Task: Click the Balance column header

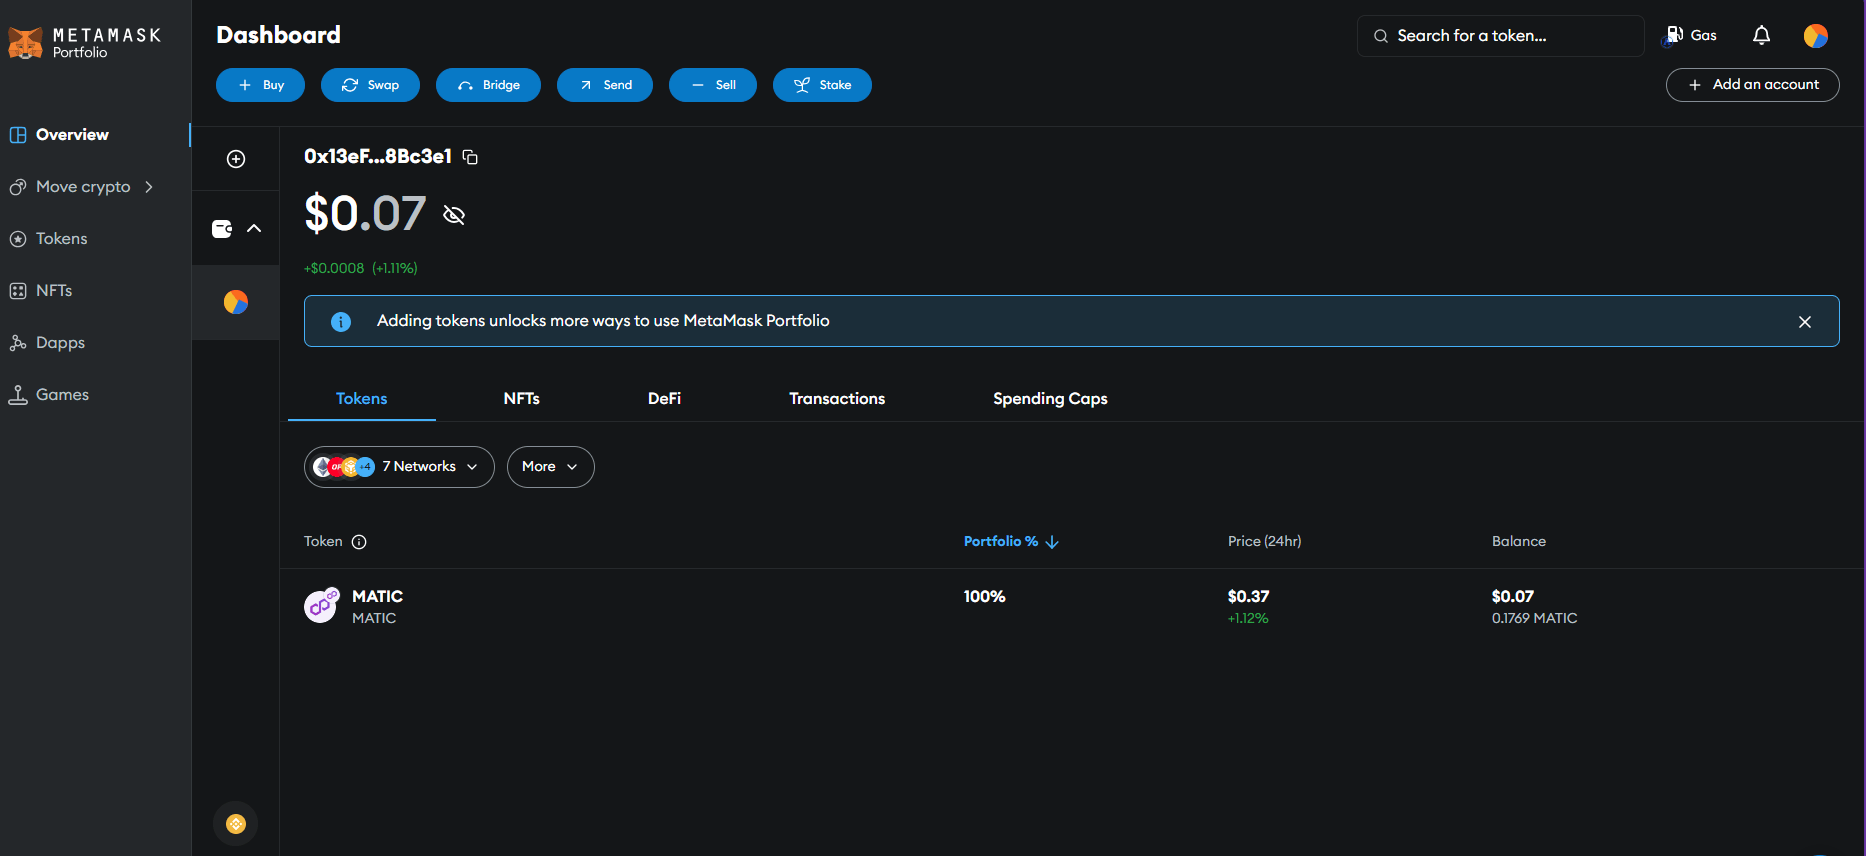Action: pos(1518,541)
